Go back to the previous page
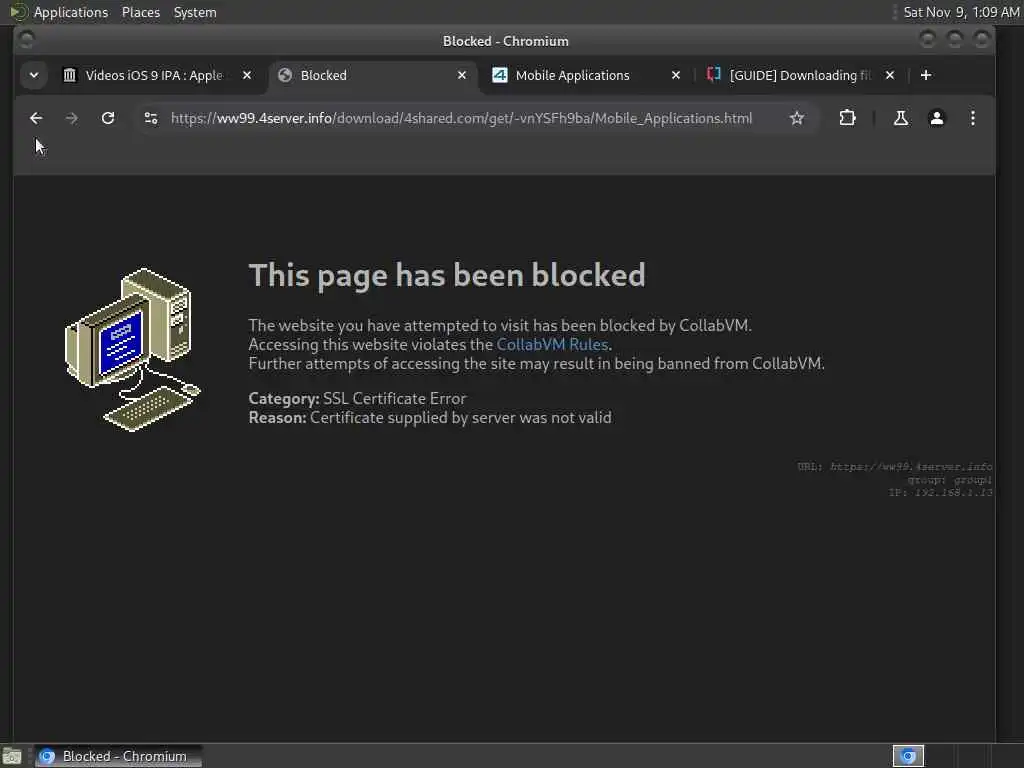The image size is (1024, 768). pos(36,118)
